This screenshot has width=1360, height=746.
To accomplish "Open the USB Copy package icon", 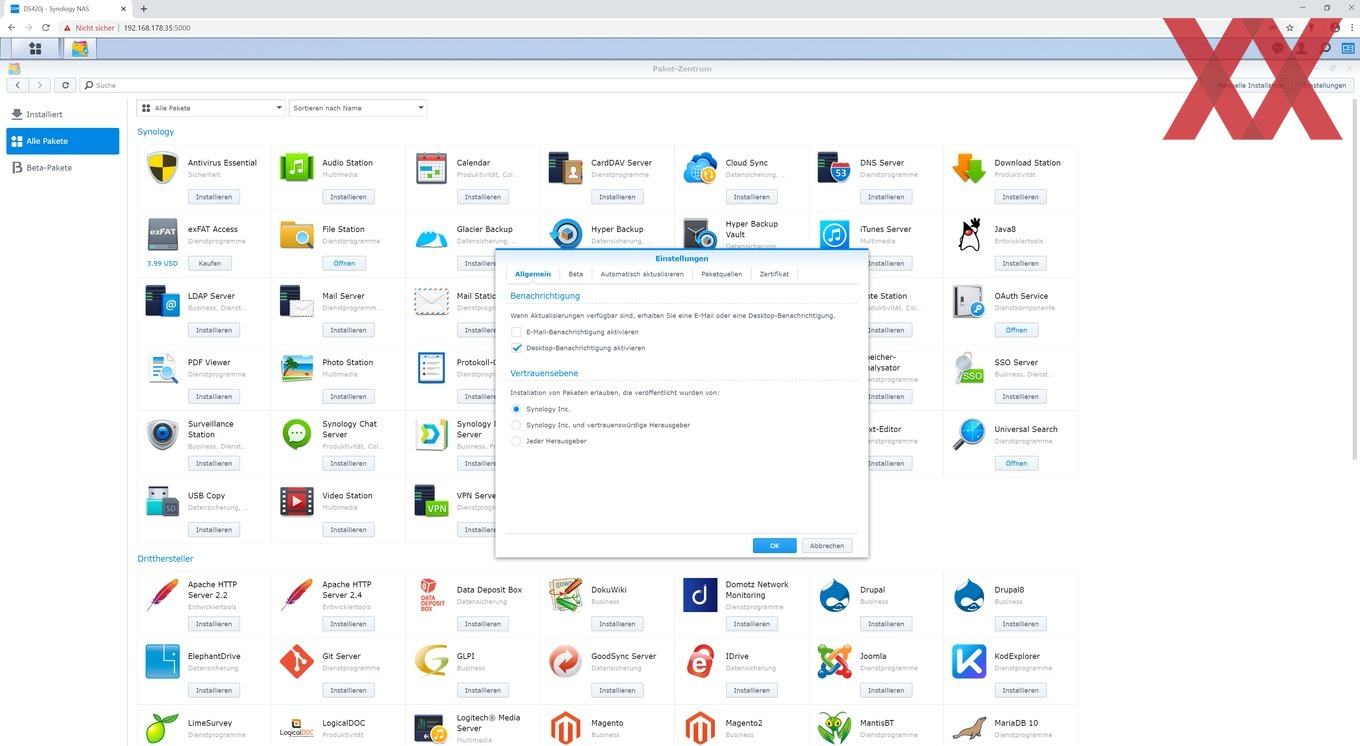I will 162,501.
